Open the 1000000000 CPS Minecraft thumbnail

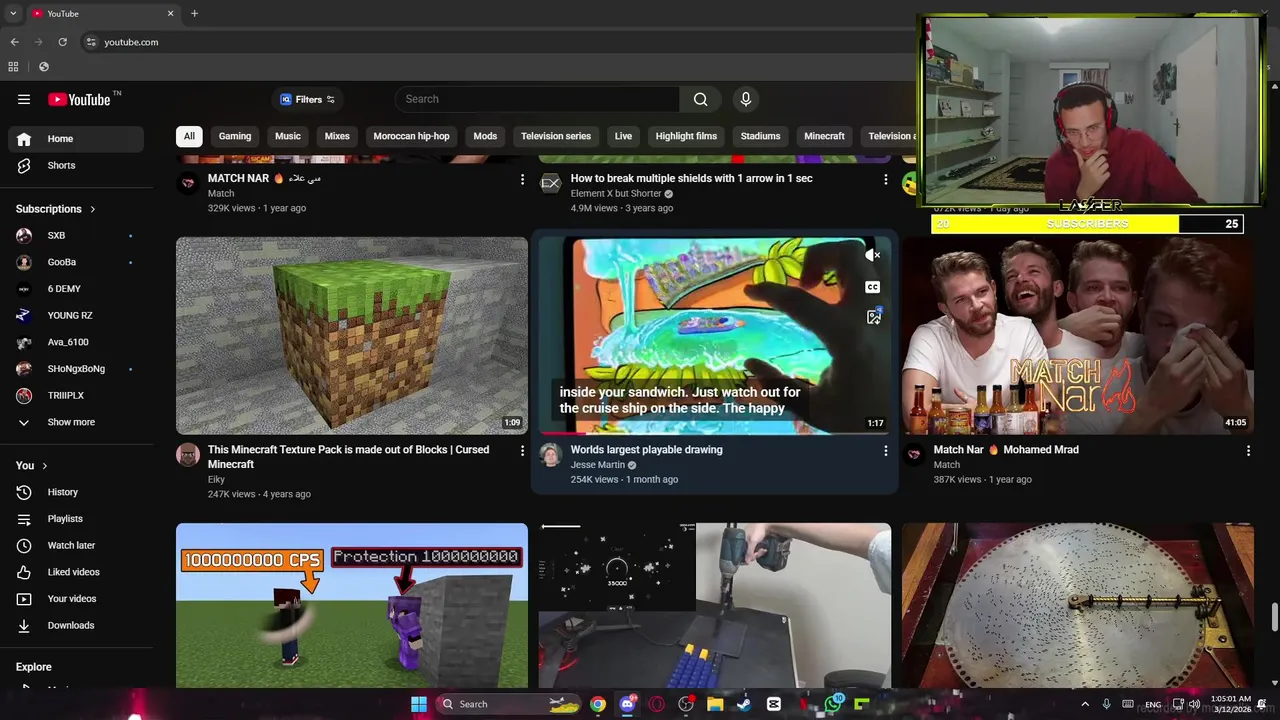click(x=352, y=606)
